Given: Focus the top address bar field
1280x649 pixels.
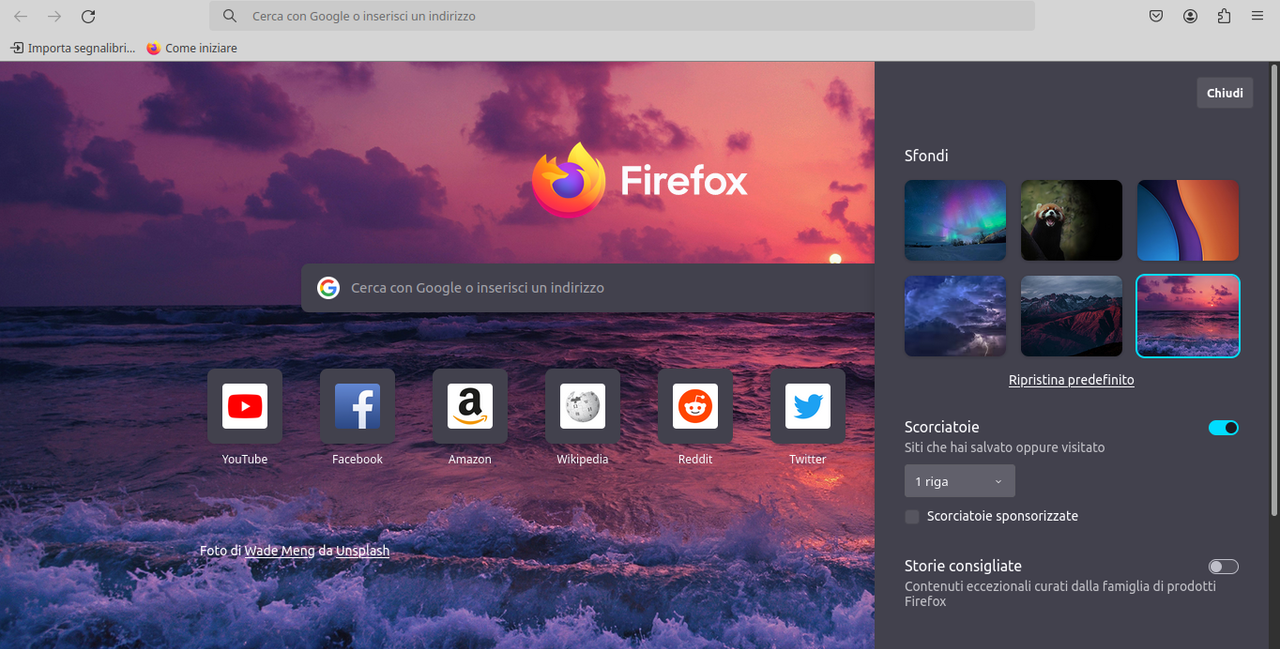Looking at the screenshot, I should point(622,16).
